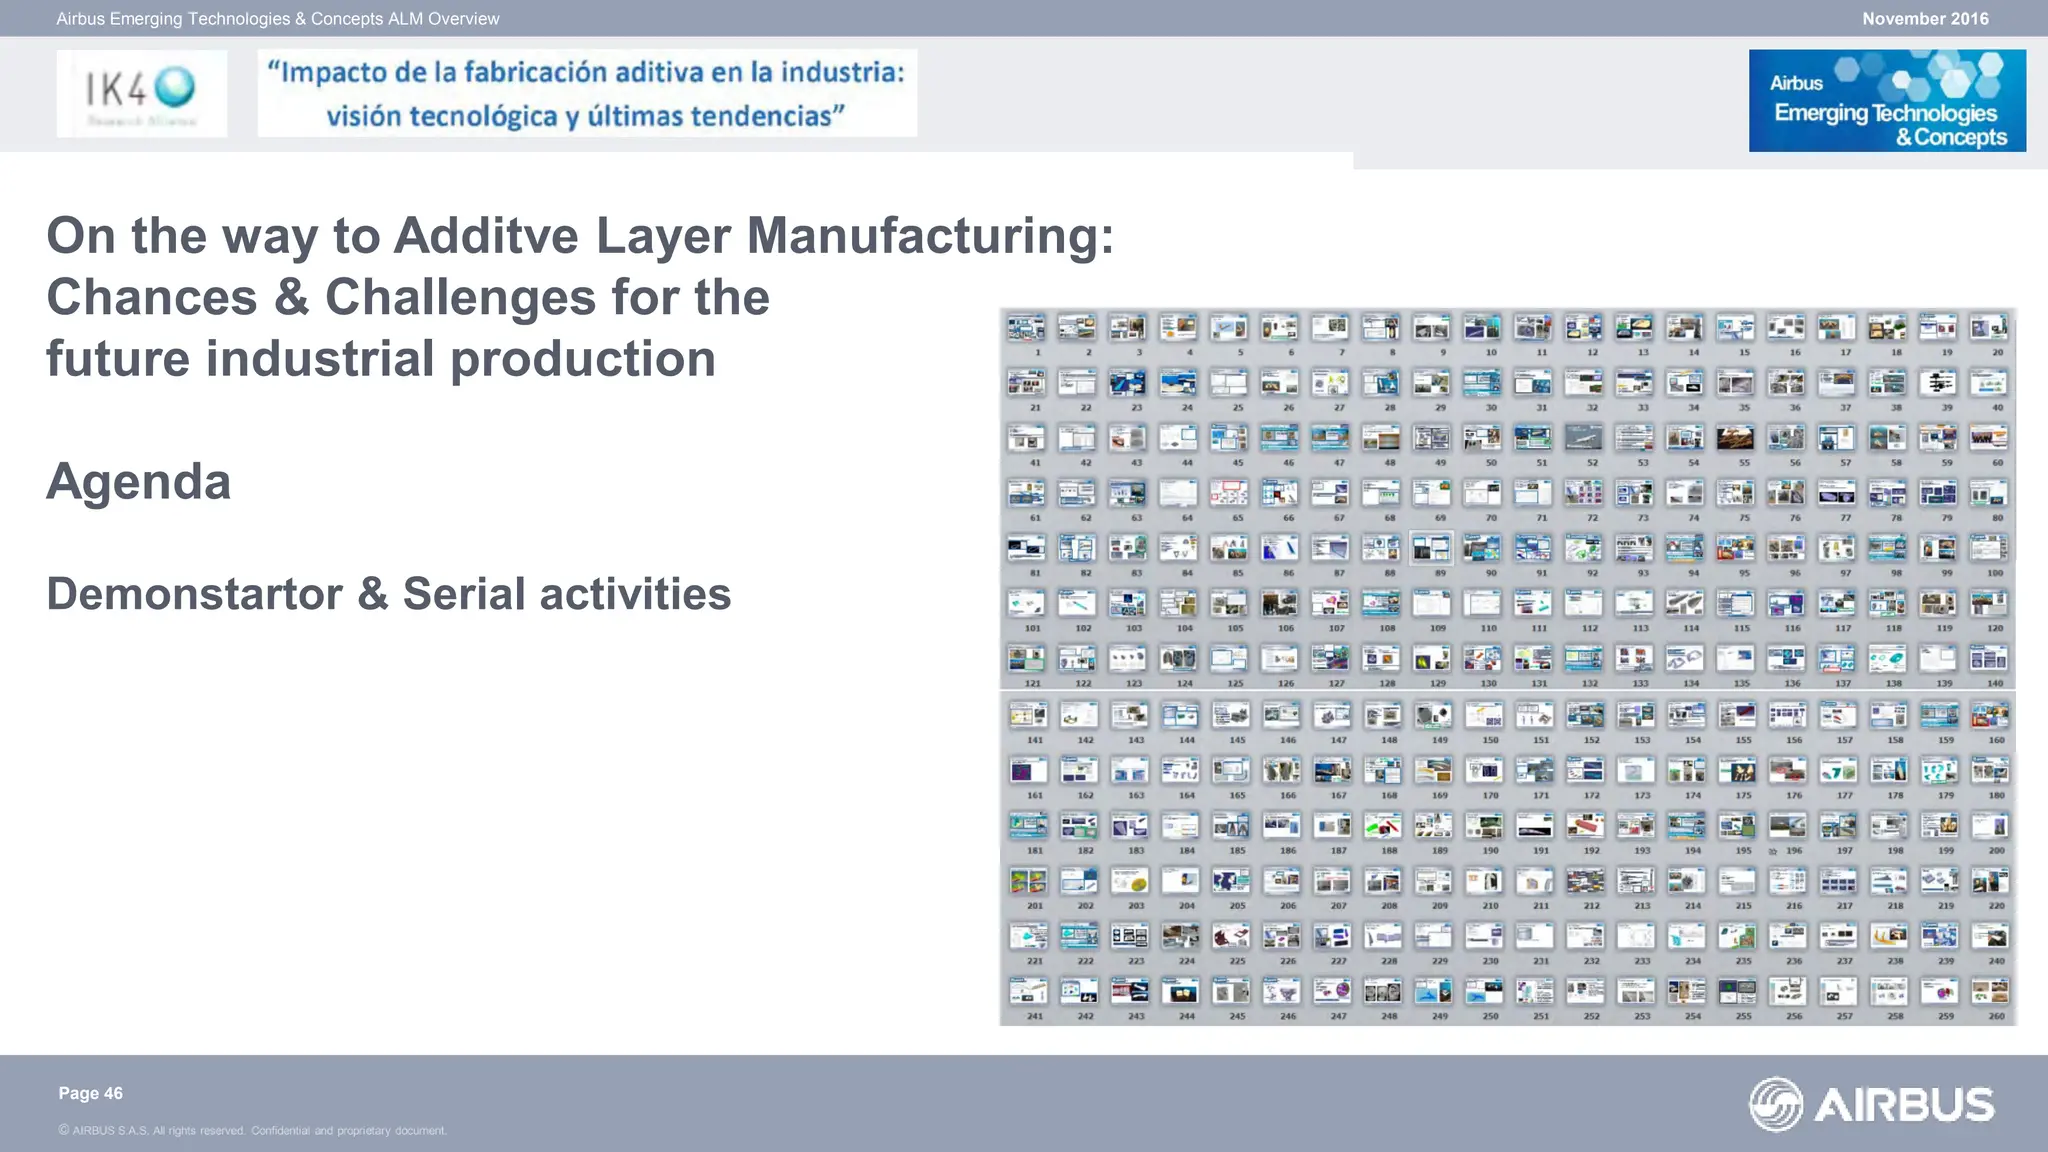The width and height of the screenshot is (2048, 1152).
Task: Choose slide thumbnail number 106
Action: click(x=1279, y=603)
